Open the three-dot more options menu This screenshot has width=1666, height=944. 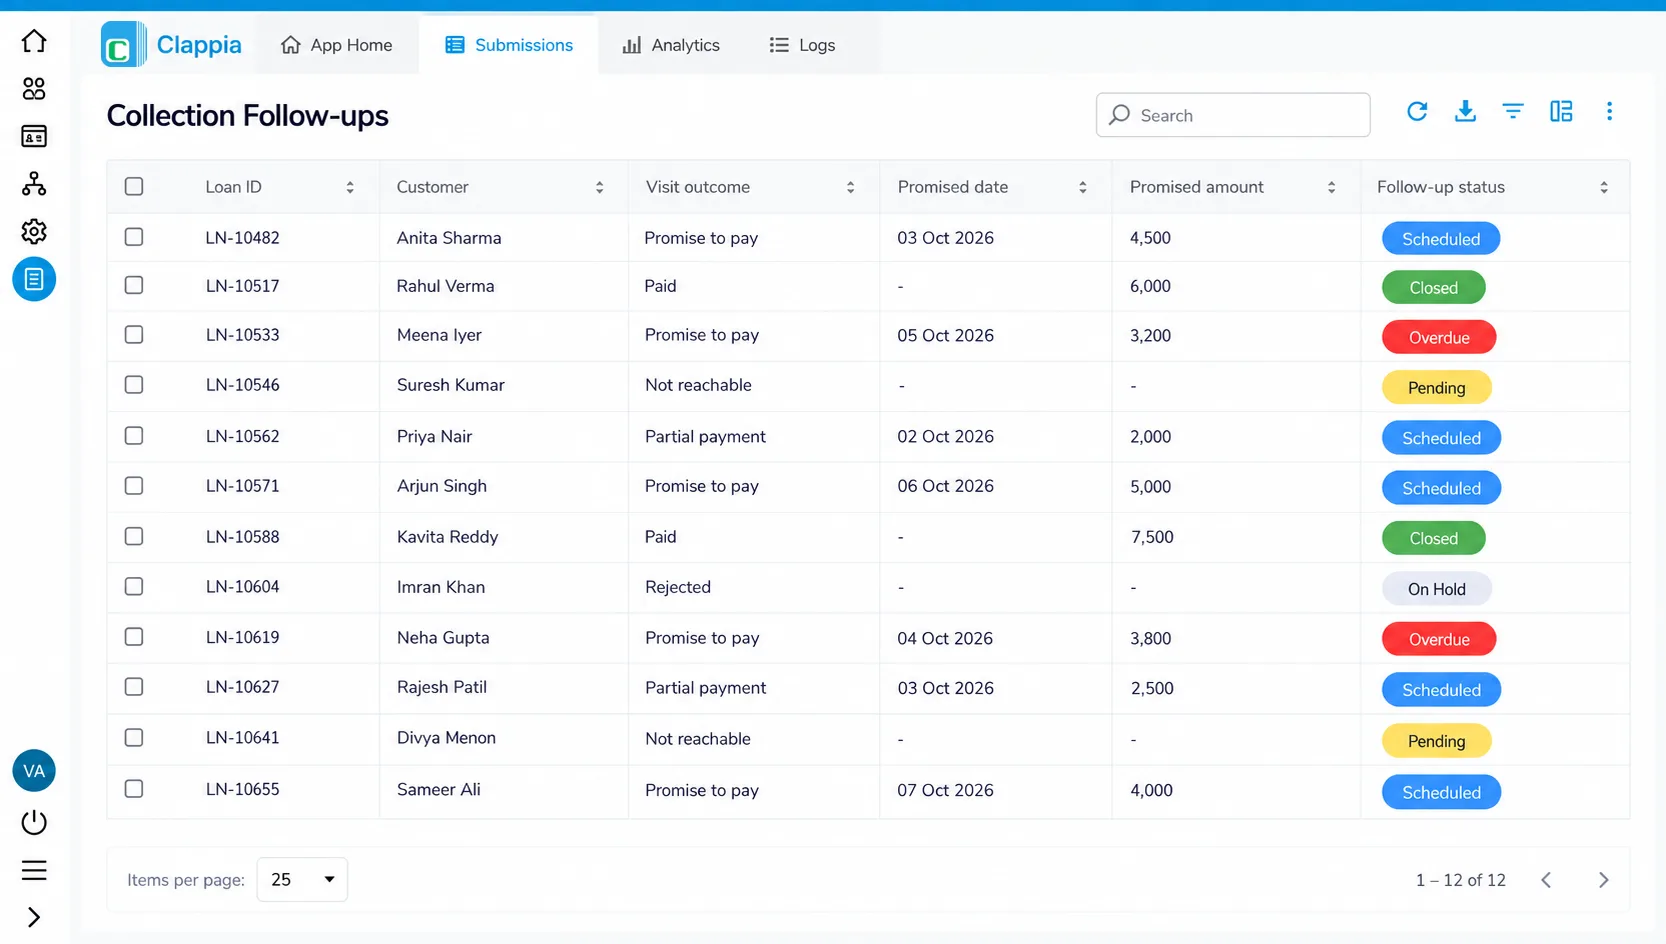click(x=1609, y=112)
